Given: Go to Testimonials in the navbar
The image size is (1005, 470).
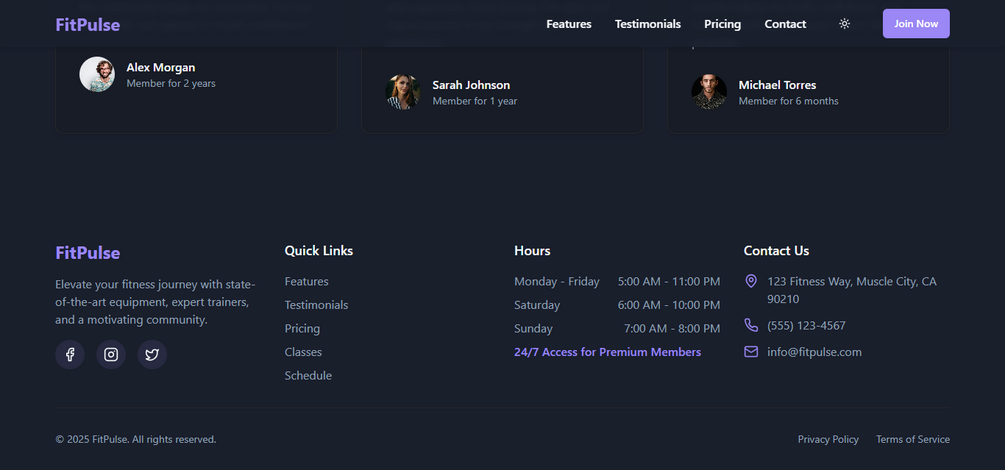Looking at the screenshot, I should pos(647,24).
